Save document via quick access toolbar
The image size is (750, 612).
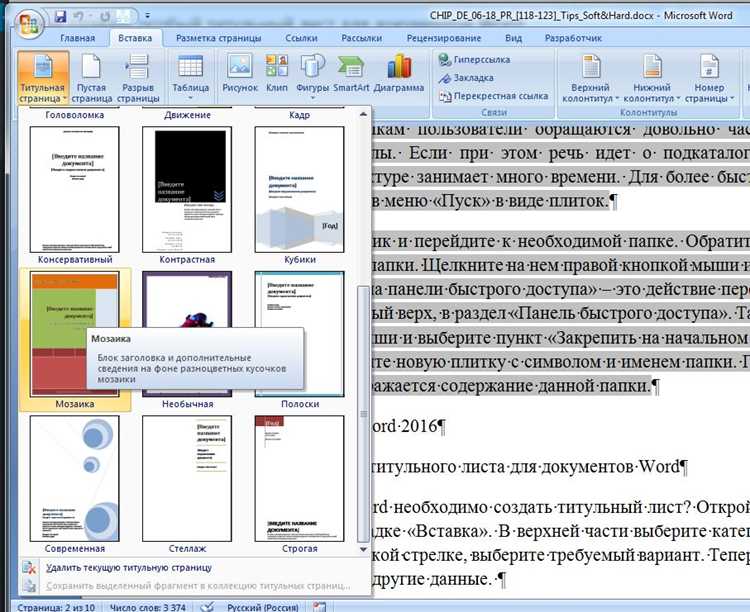pos(60,17)
